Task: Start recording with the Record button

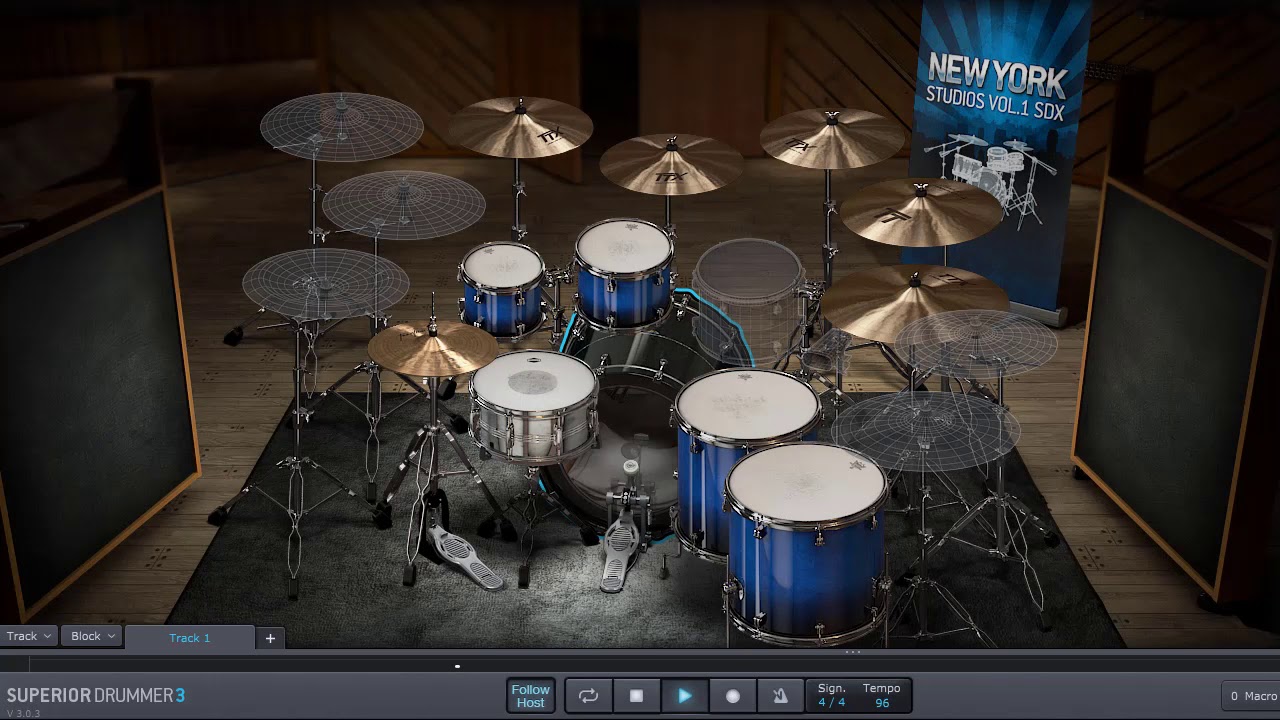Action: pos(732,695)
